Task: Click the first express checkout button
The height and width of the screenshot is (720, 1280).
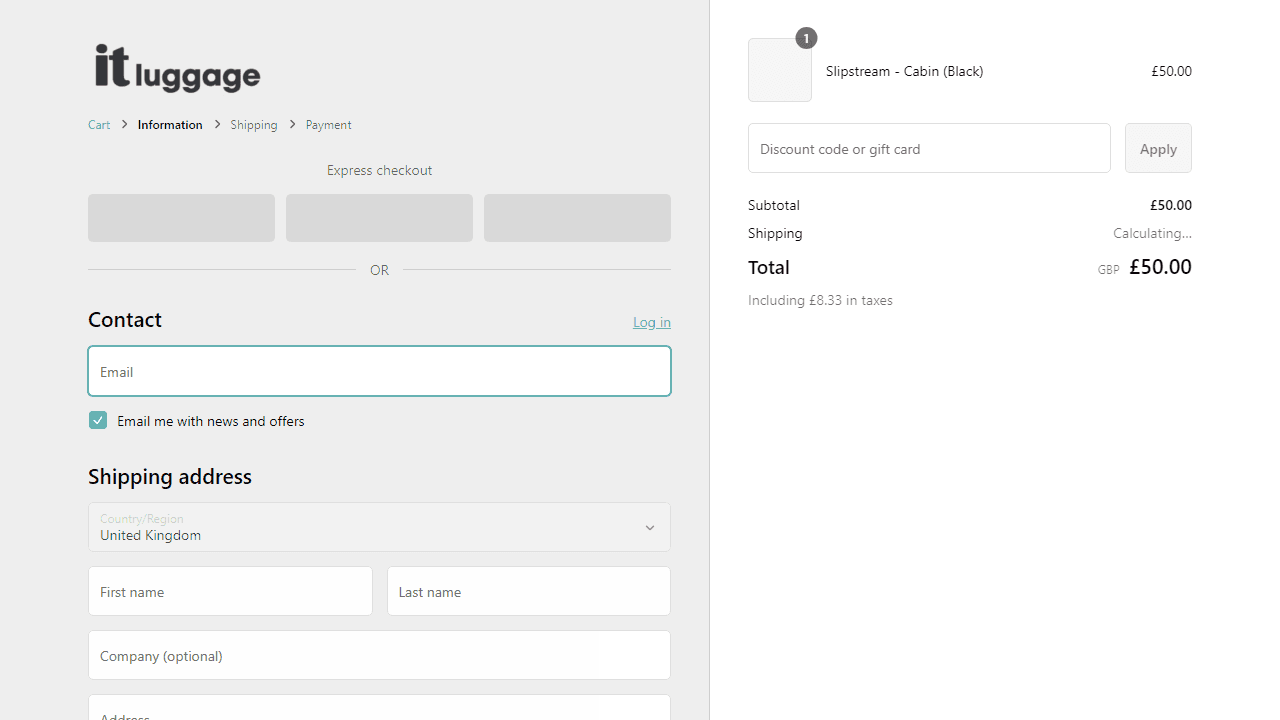Action: tap(181, 218)
